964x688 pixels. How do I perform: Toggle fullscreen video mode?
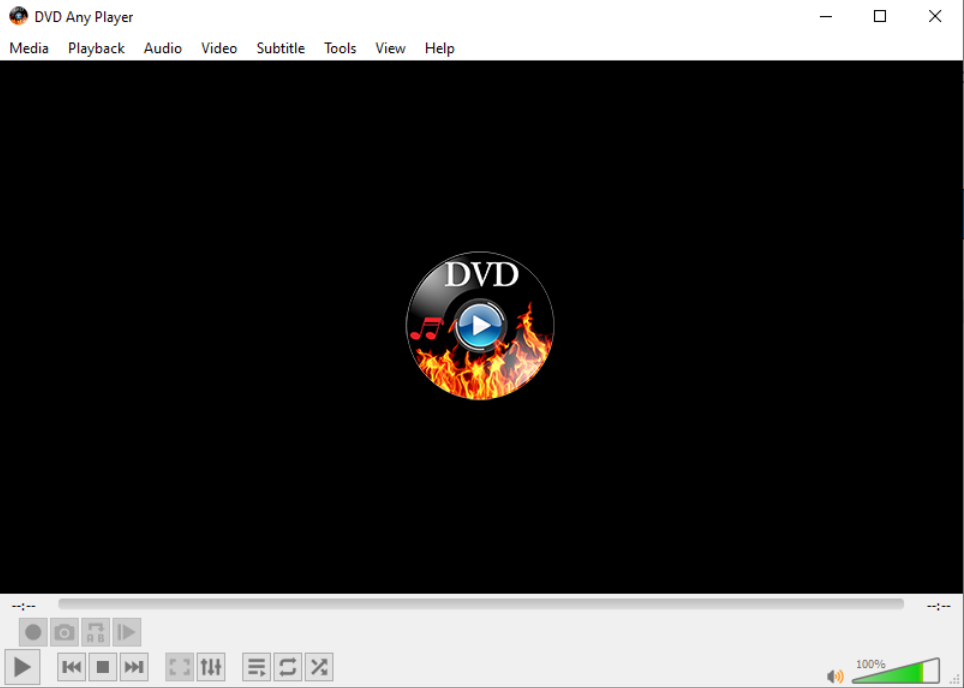click(180, 666)
